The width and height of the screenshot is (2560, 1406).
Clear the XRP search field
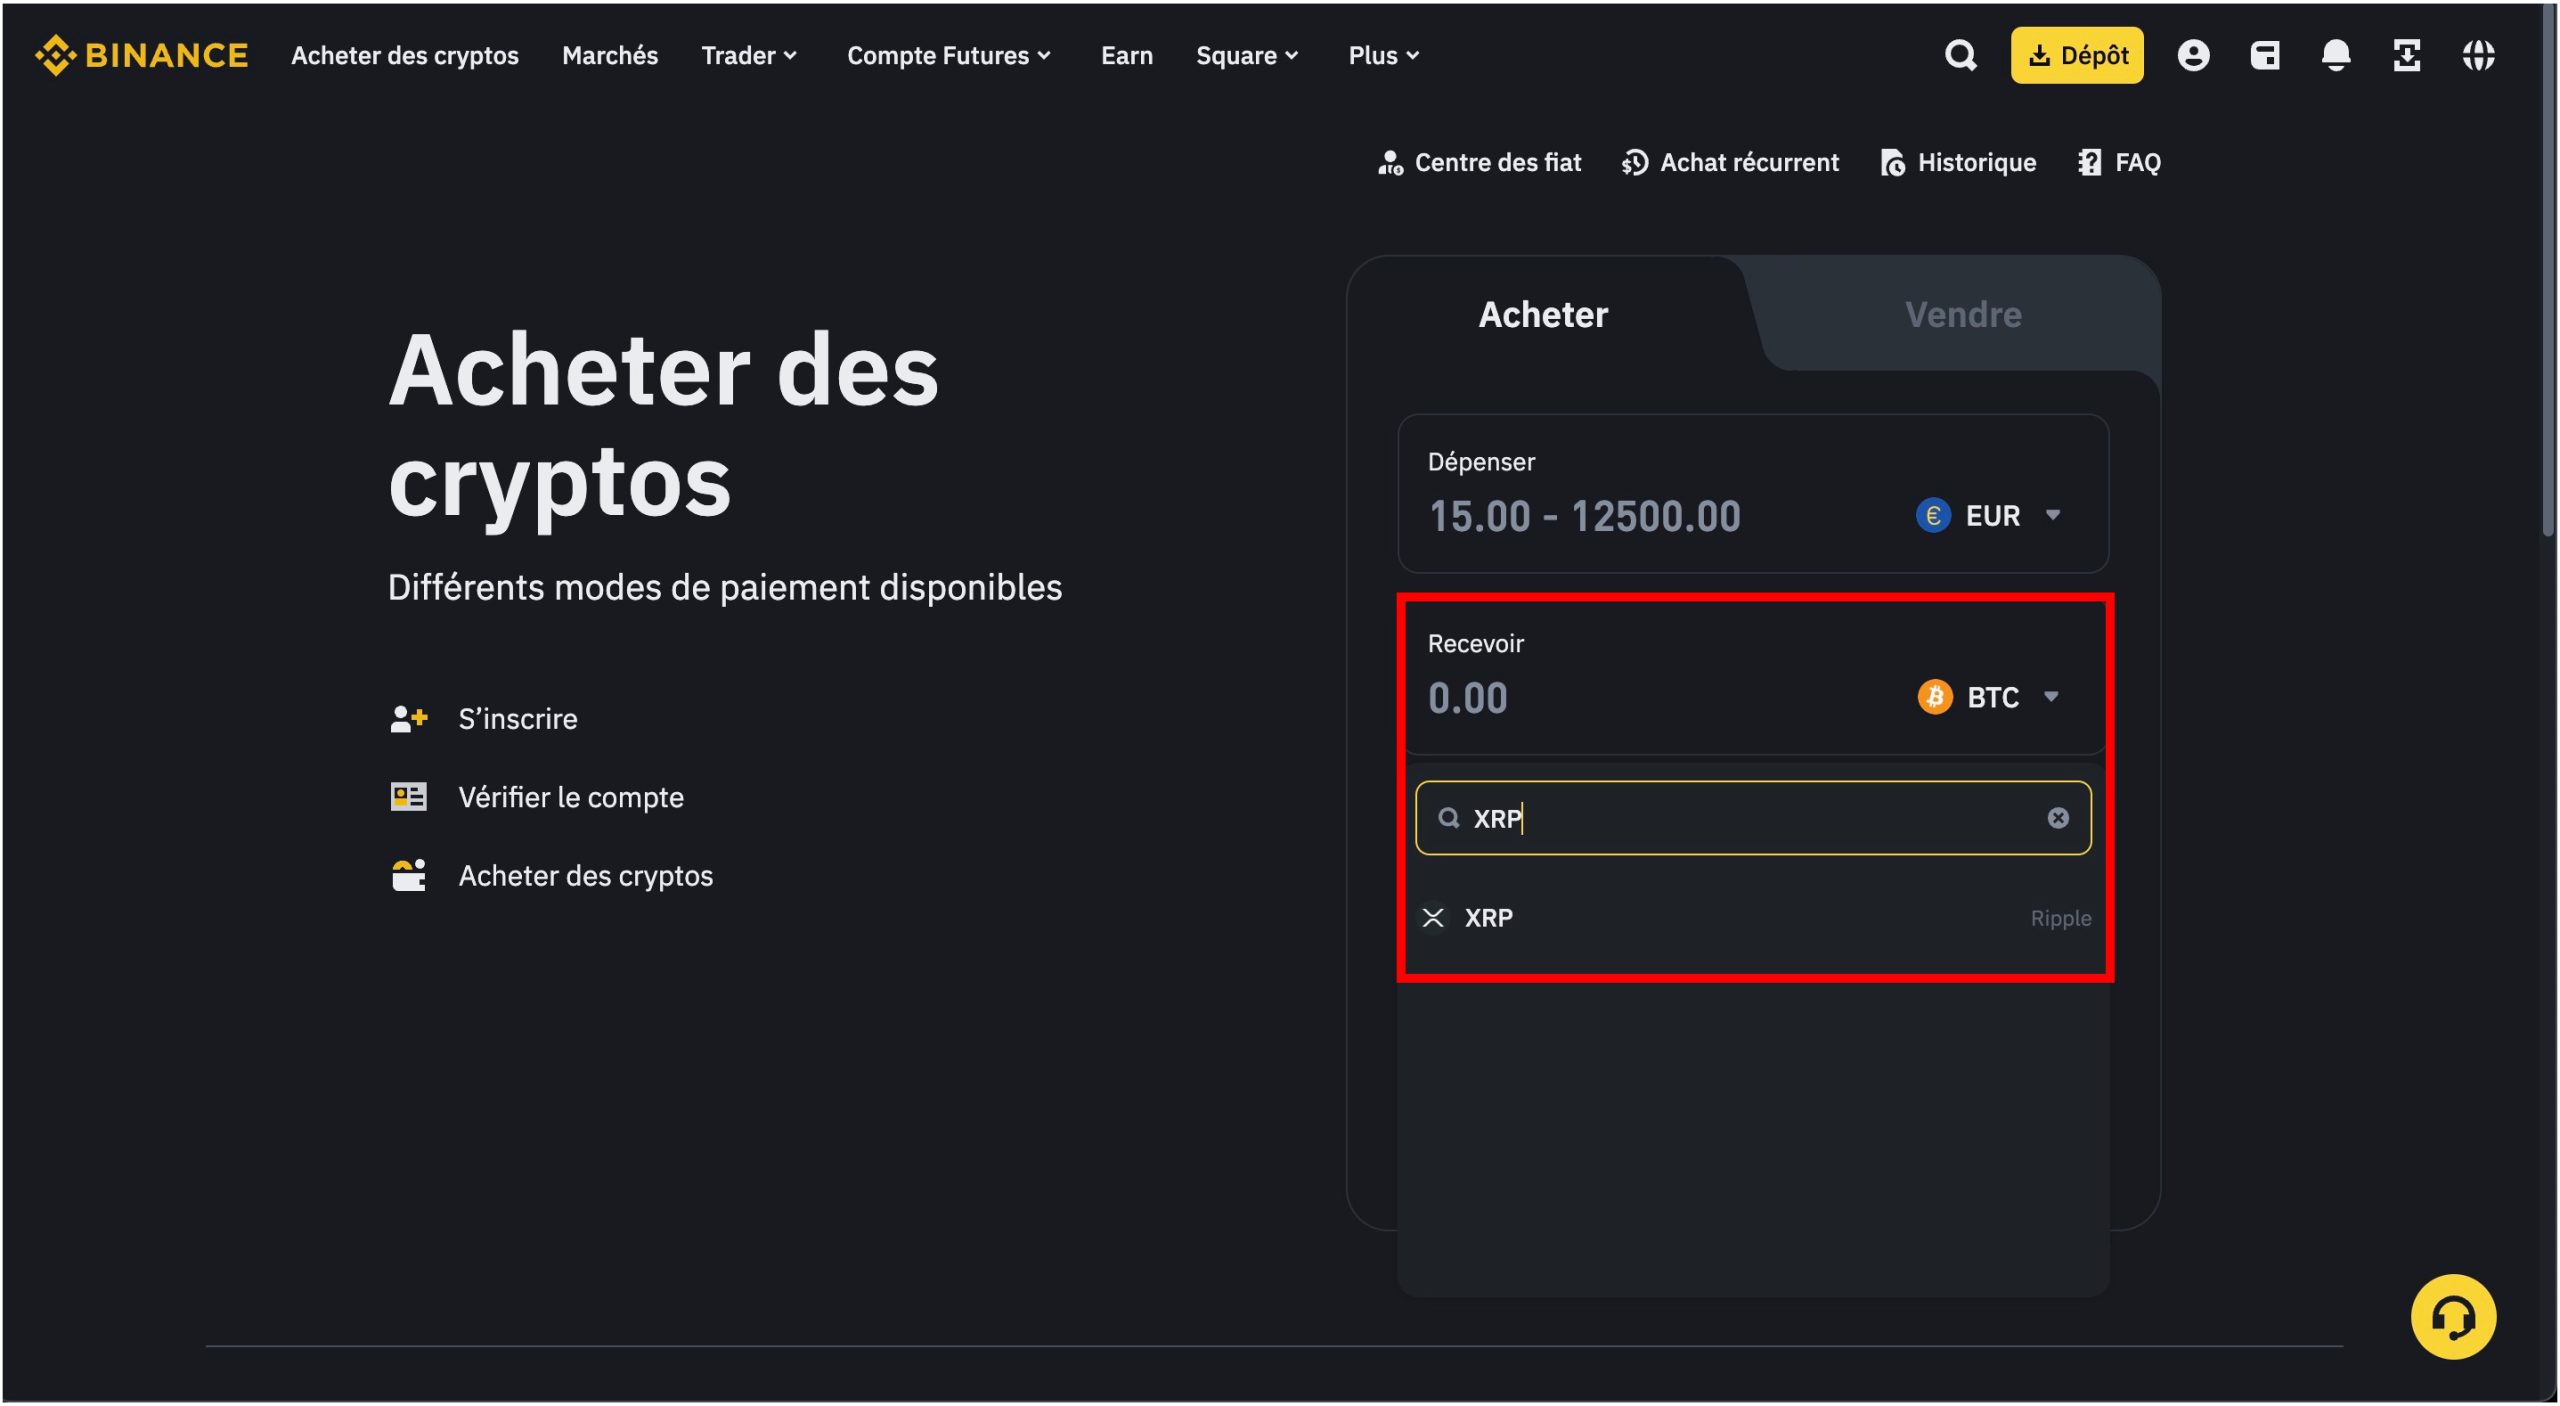[x=2057, y=818]
